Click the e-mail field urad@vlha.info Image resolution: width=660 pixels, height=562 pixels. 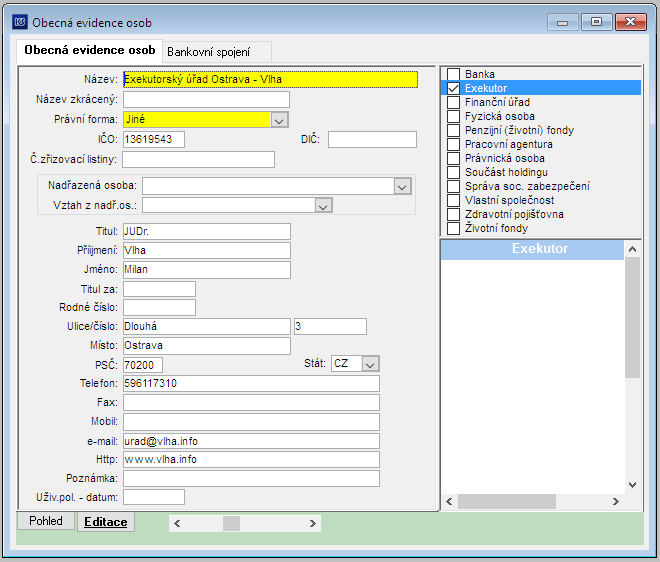pyautogui.click(x=251, y=441)
